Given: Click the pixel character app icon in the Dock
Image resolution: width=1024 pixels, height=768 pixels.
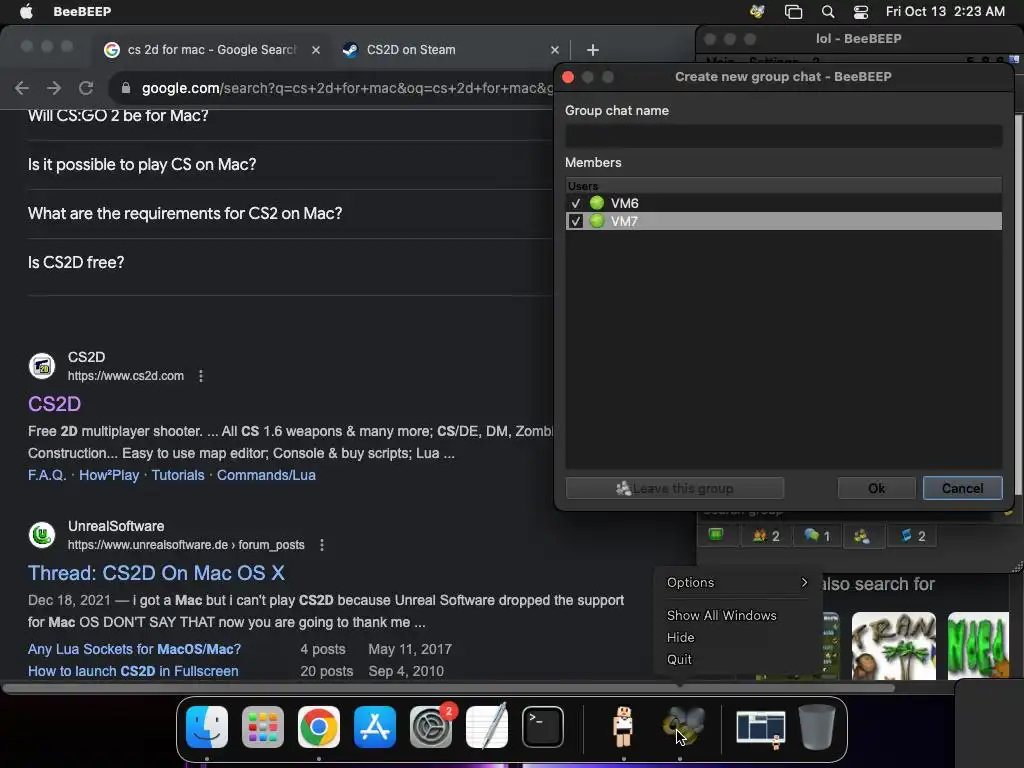Looking at the screenshot, I should pos(623,726).
